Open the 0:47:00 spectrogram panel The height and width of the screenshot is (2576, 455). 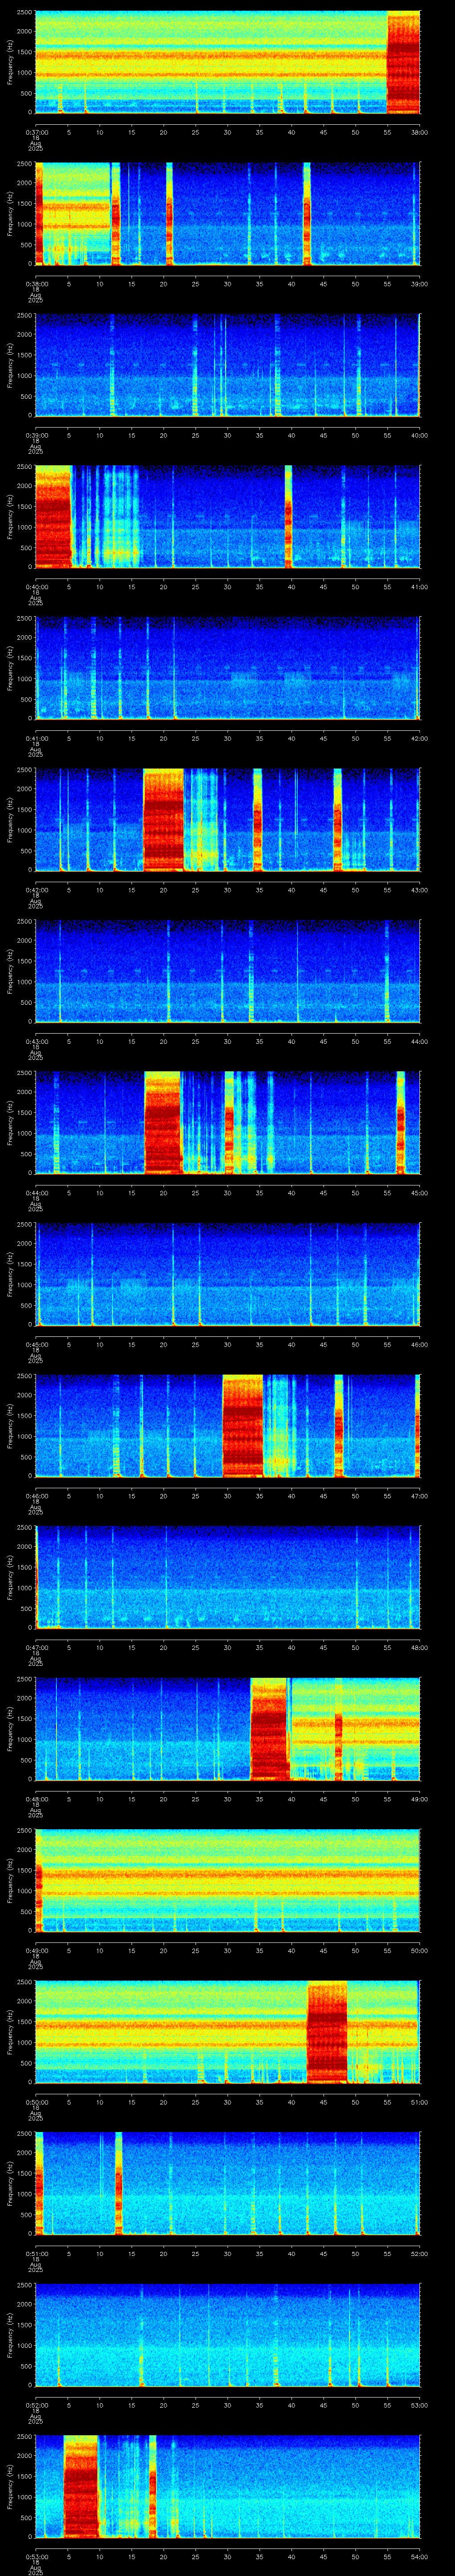pyautogui.click(x=228, y=1577)
